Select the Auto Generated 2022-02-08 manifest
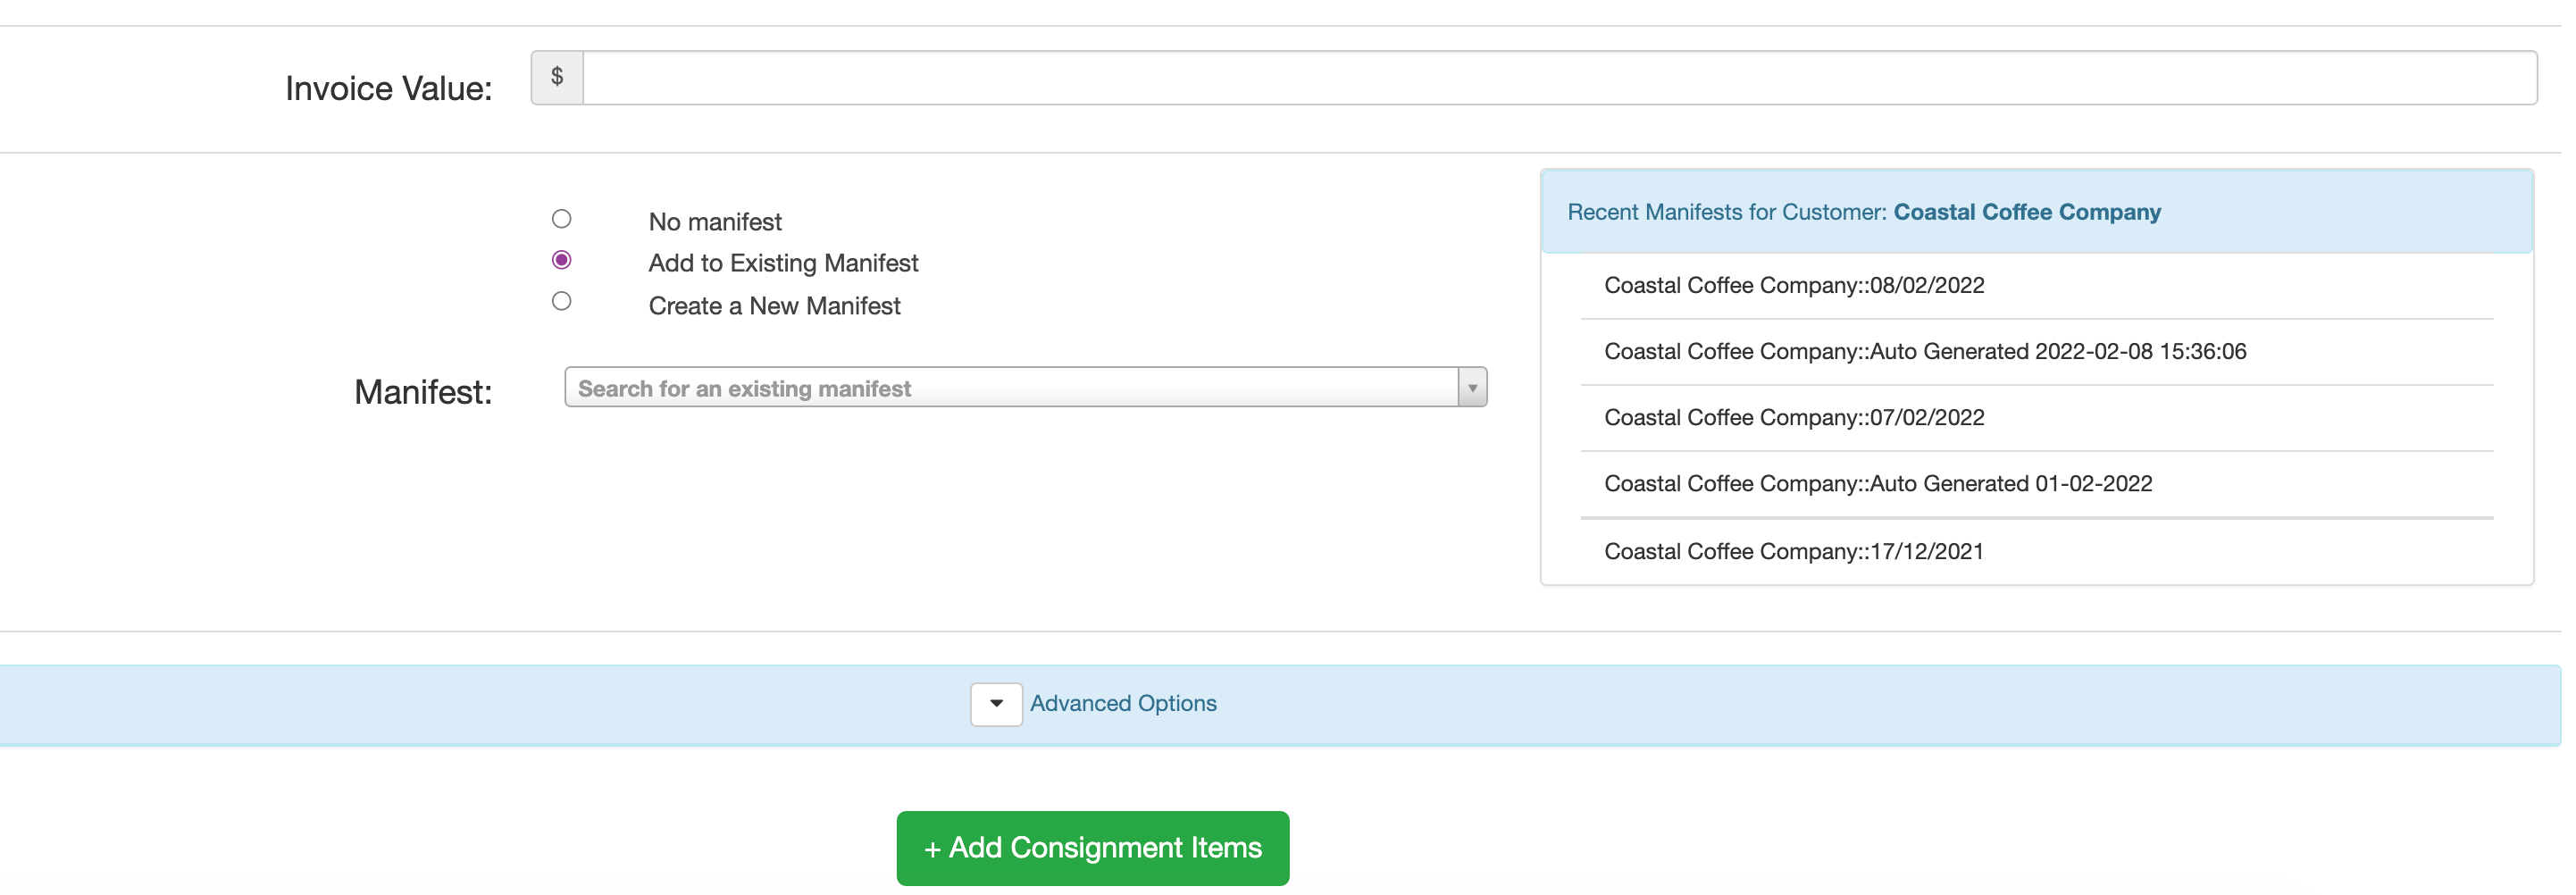The image size is (2576, 895). pos(1925,351)
